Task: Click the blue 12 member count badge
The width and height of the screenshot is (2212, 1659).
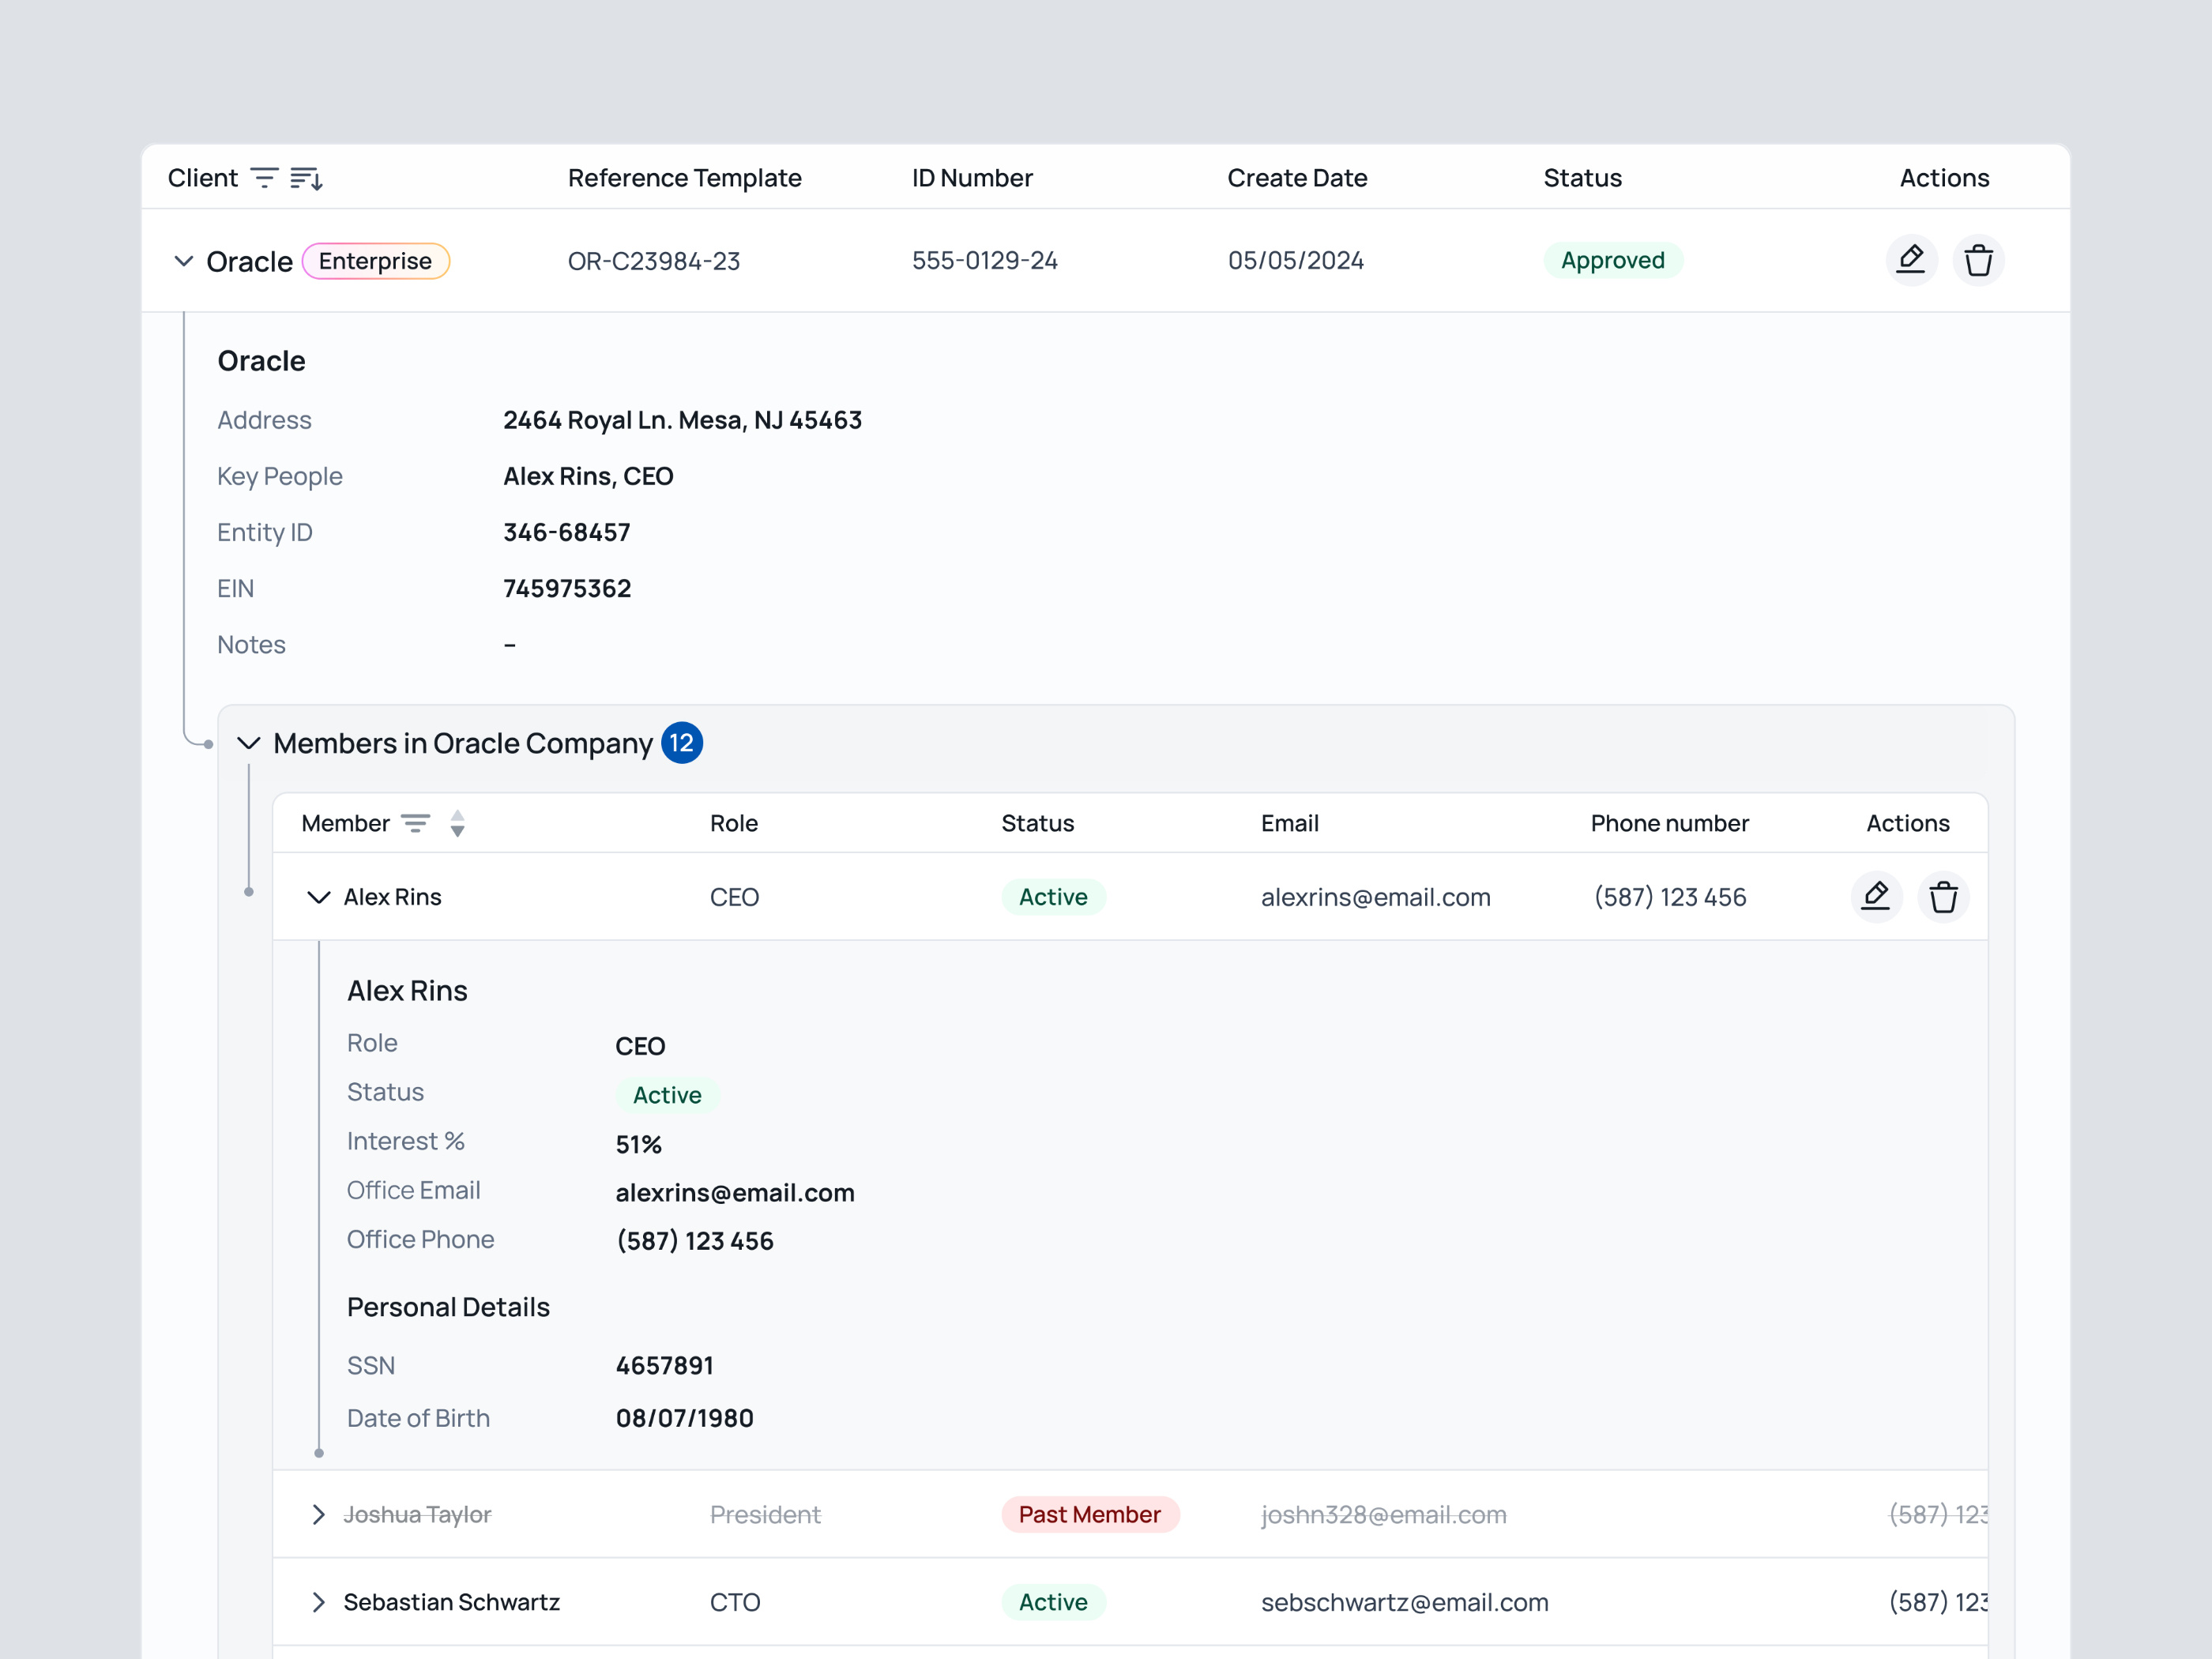Action: pyautogui.click(x=682, y=742)
